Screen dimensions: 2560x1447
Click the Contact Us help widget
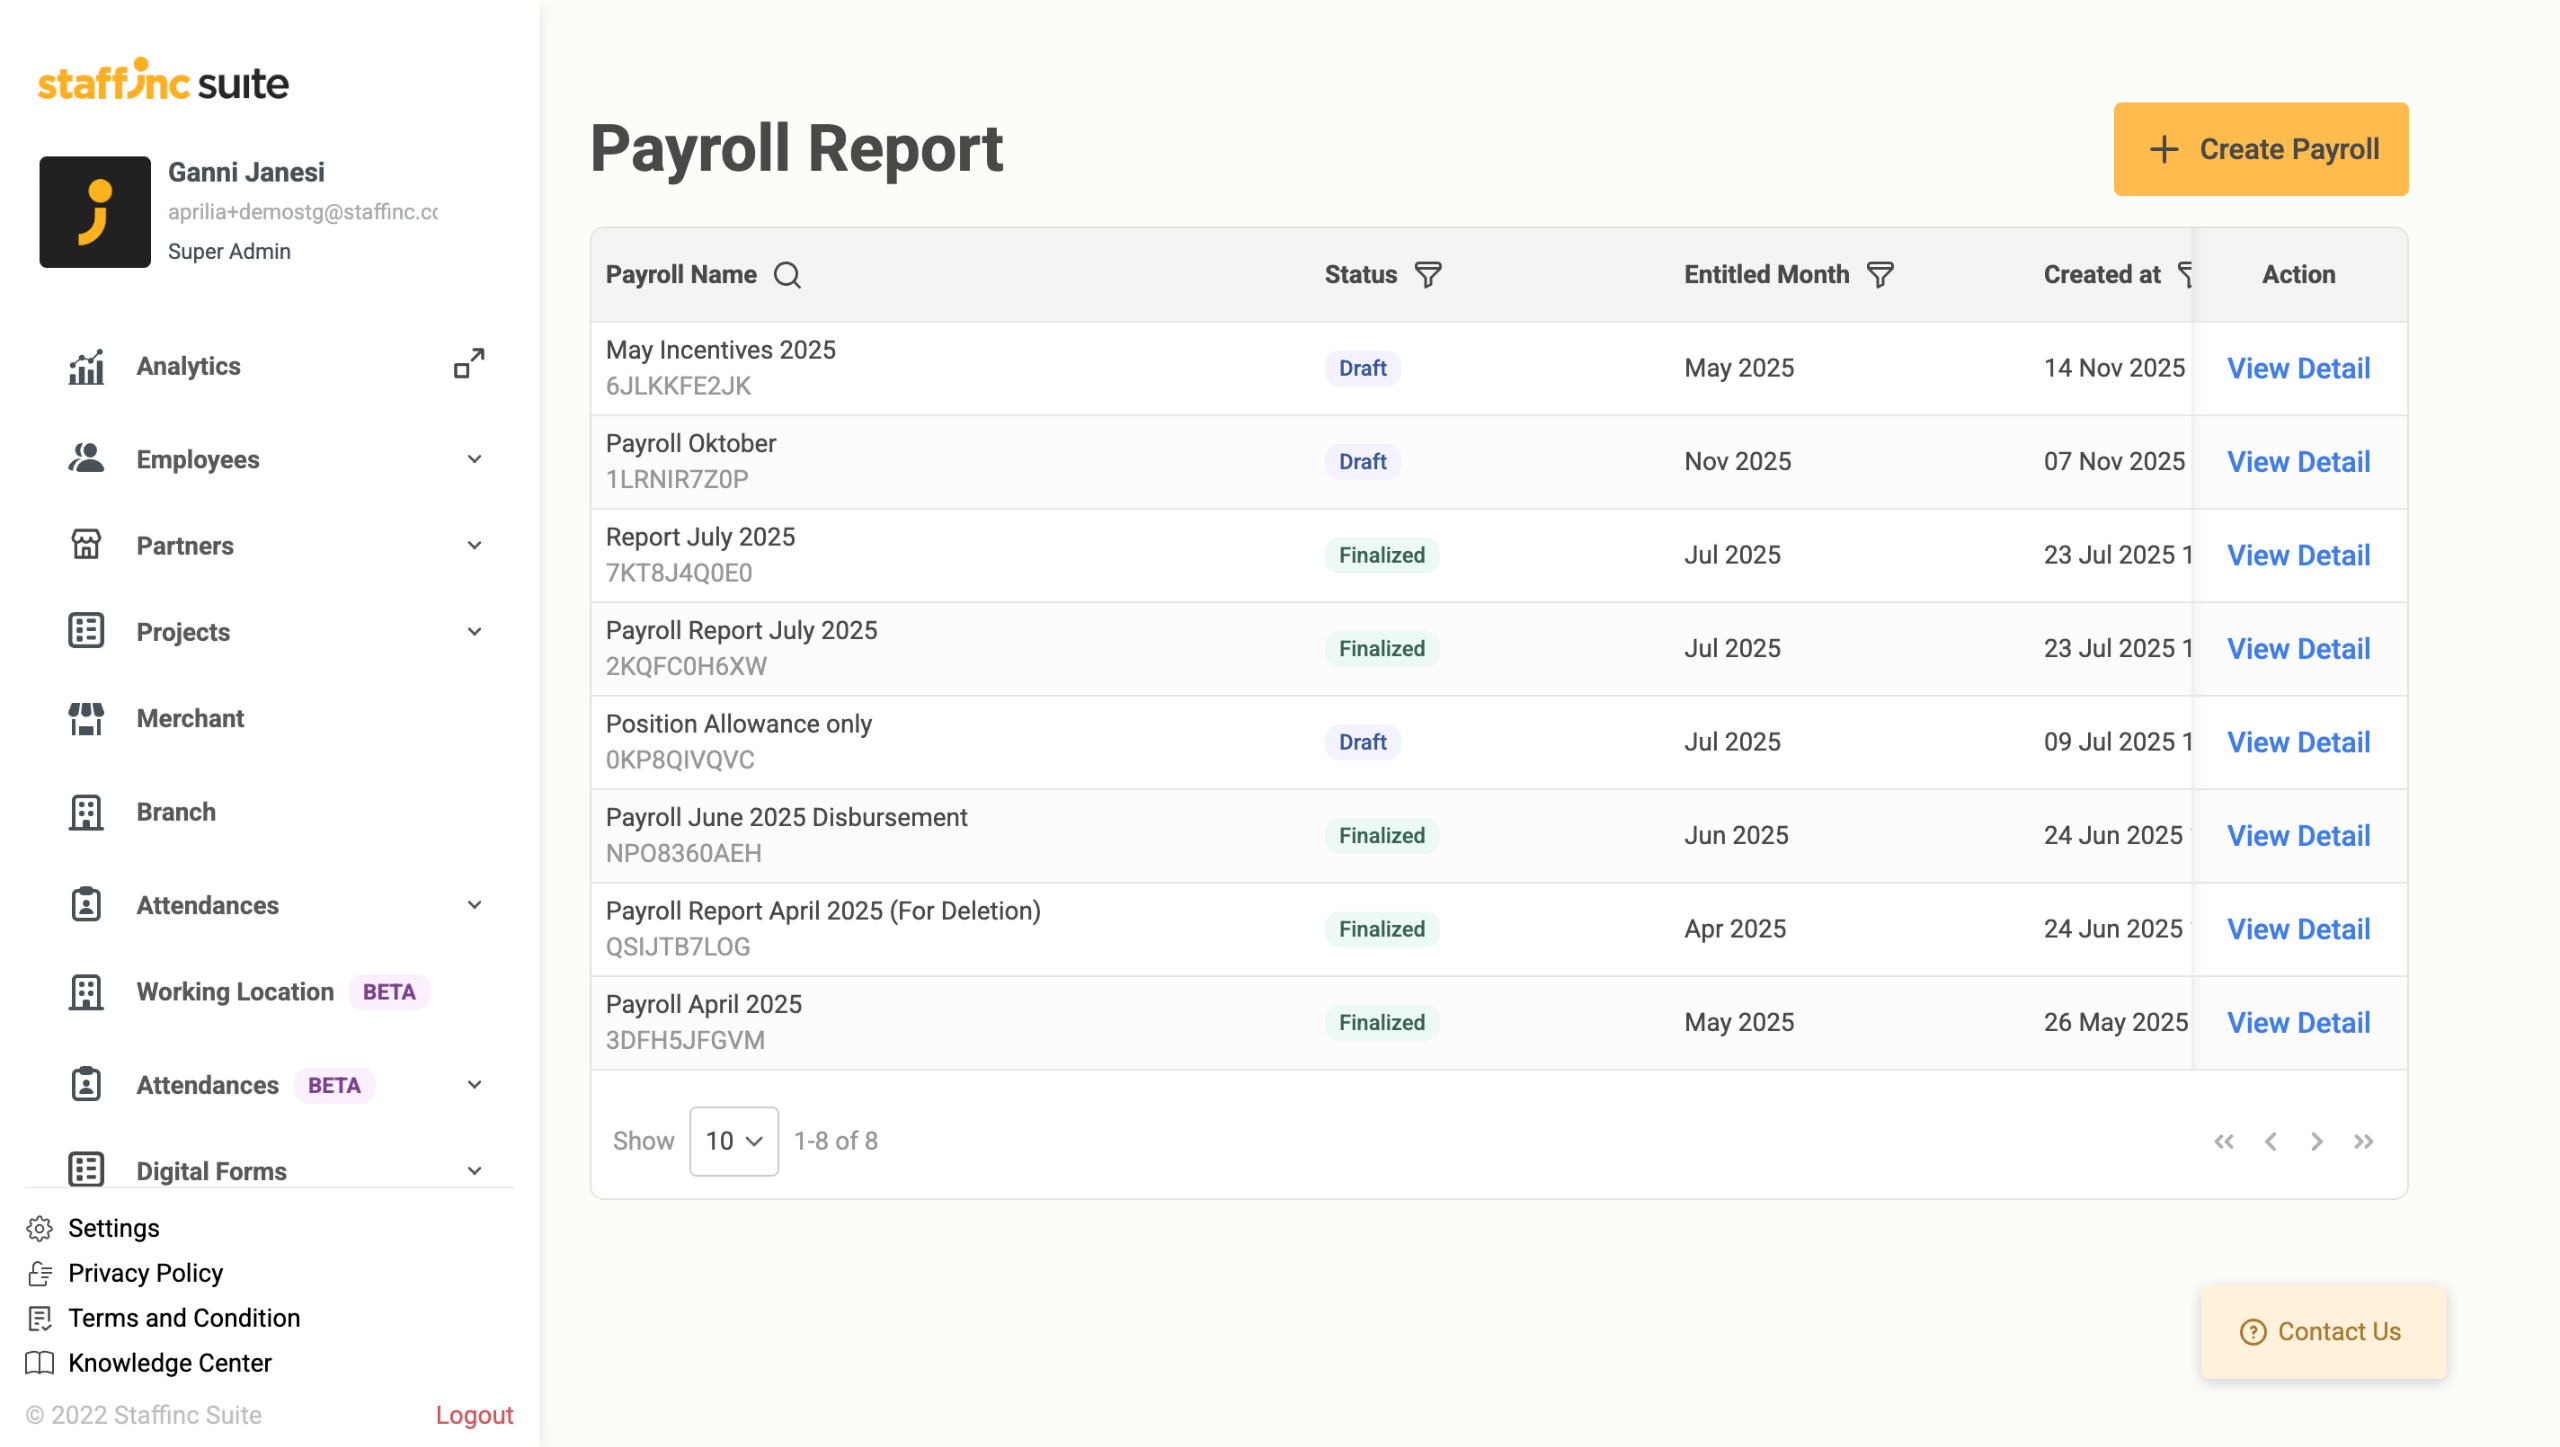pos(2322,1332)
